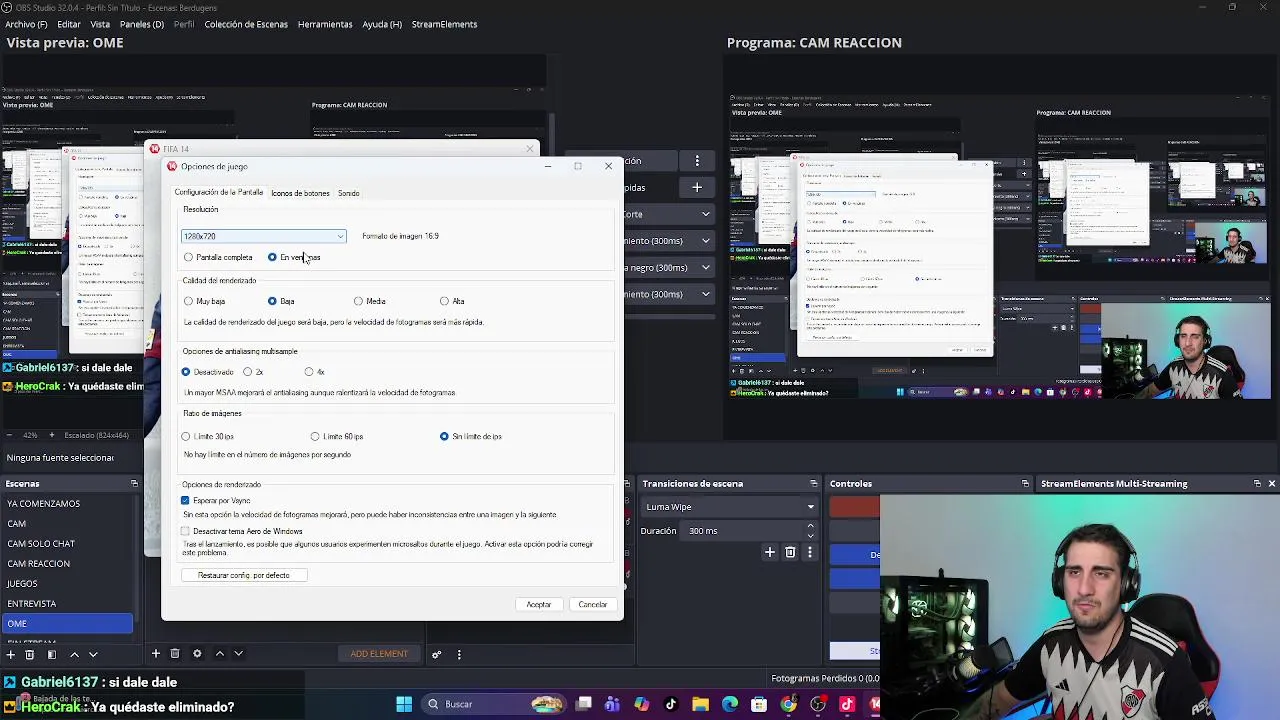Viewport: 1280px width, 720px height.
Task: Undock the Transiciones de escena panel
Action: (x=814, y=484)
